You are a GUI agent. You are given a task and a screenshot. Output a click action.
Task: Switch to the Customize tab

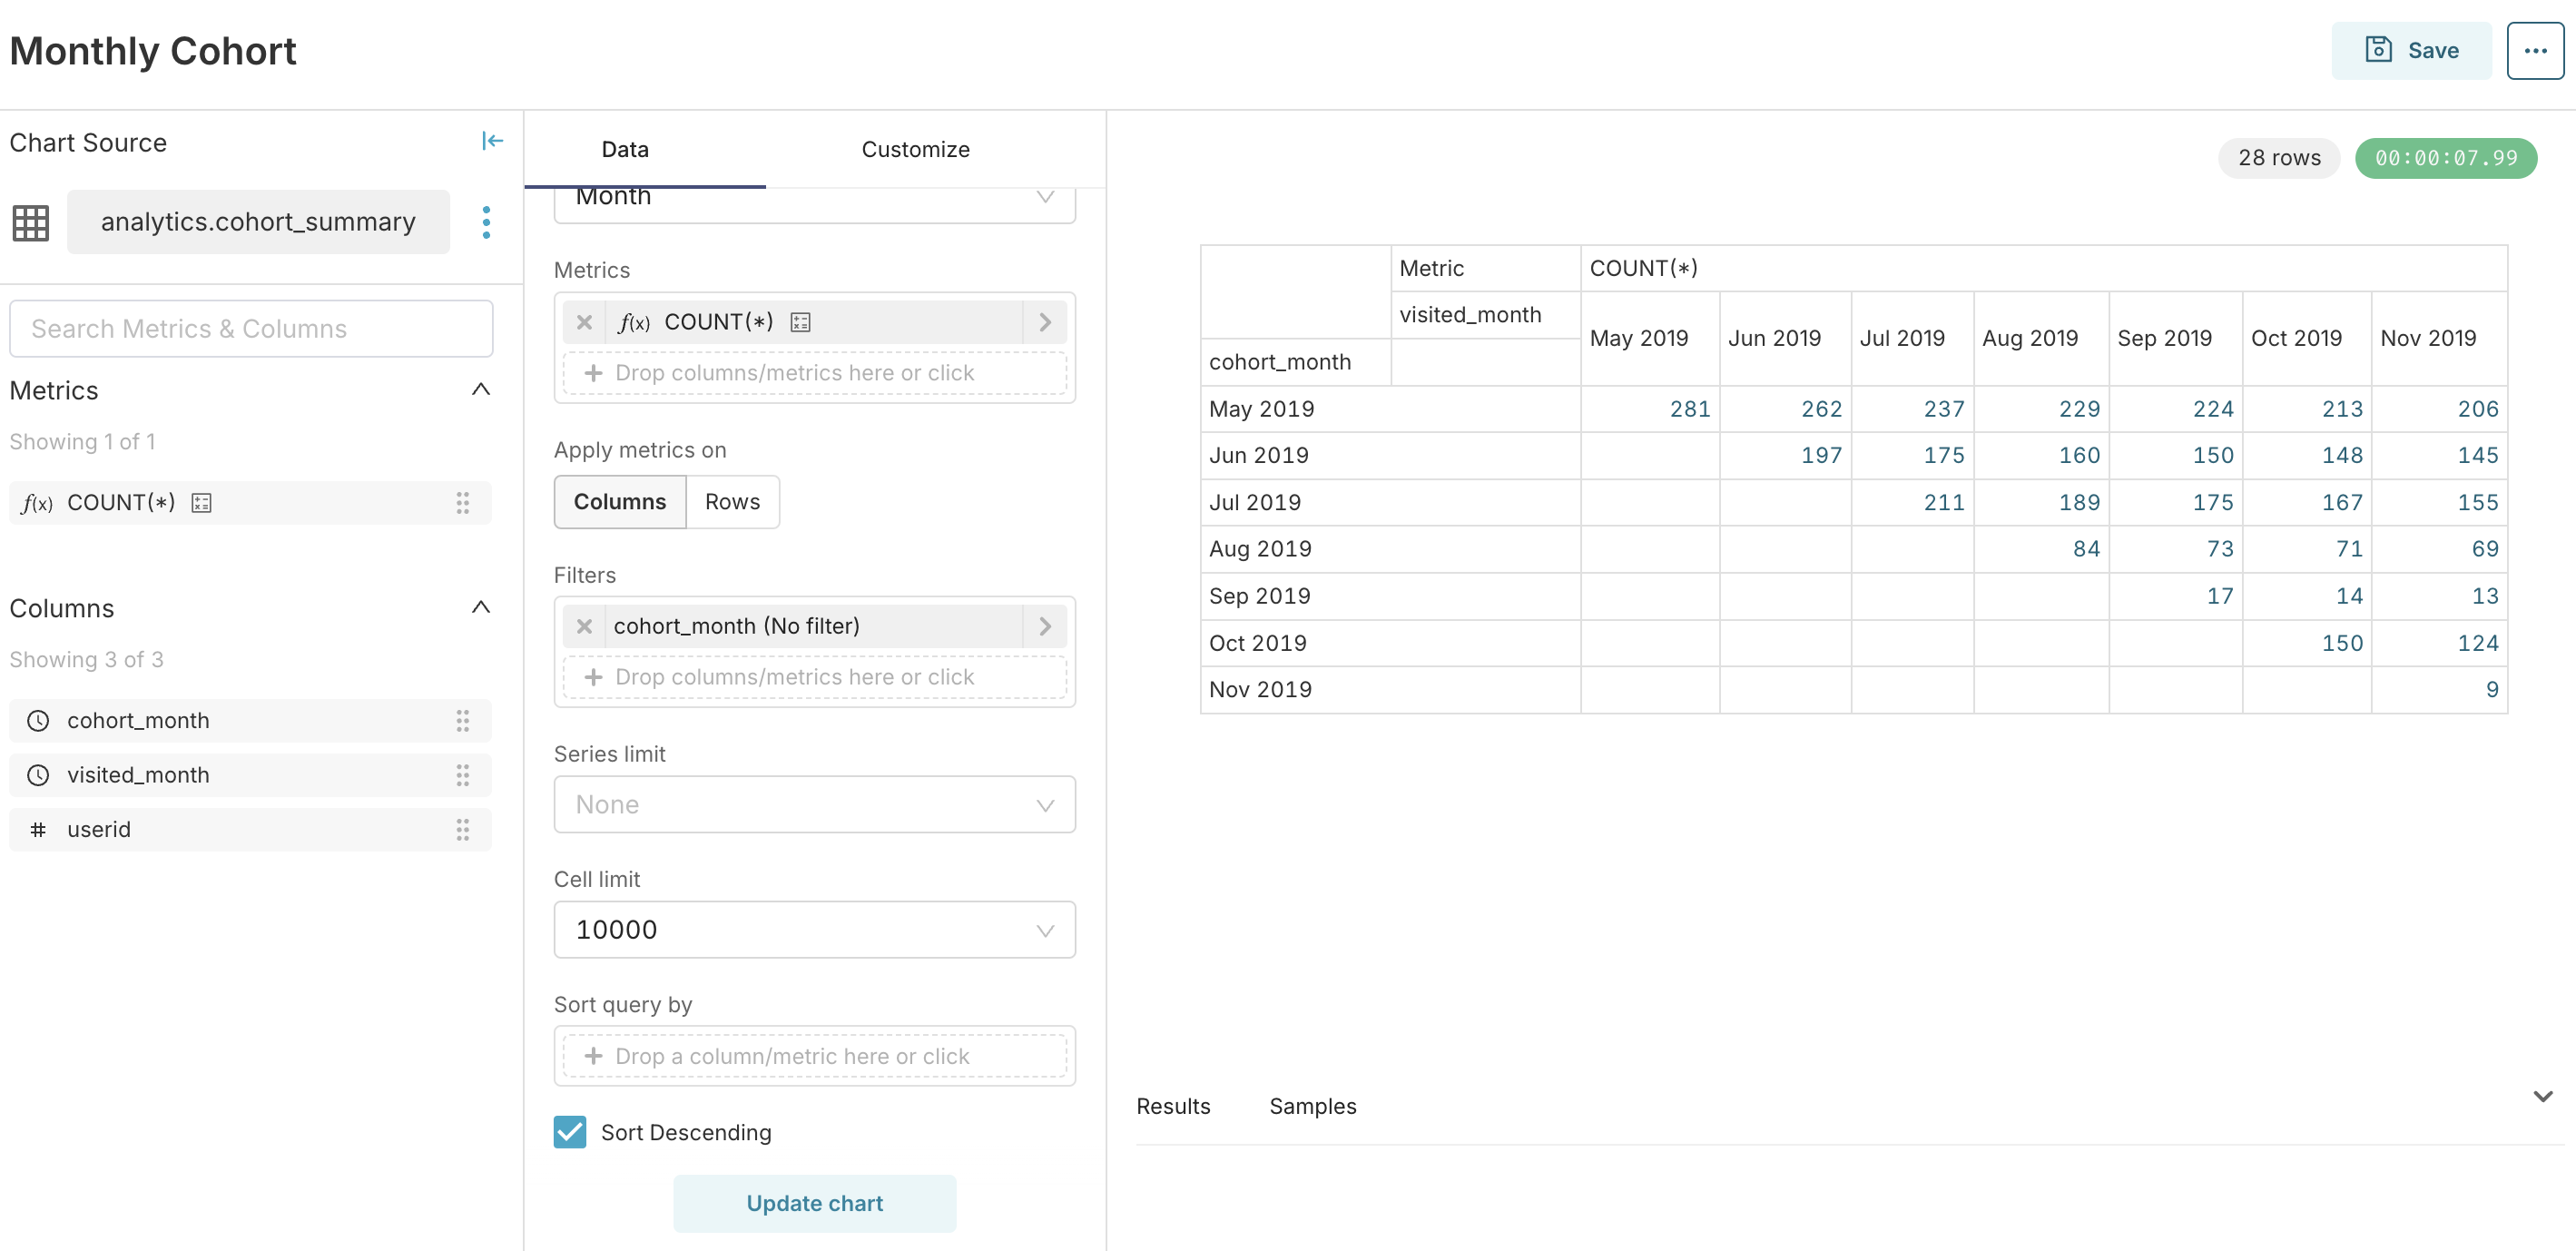pyautogui.click(x=915, y=150)
